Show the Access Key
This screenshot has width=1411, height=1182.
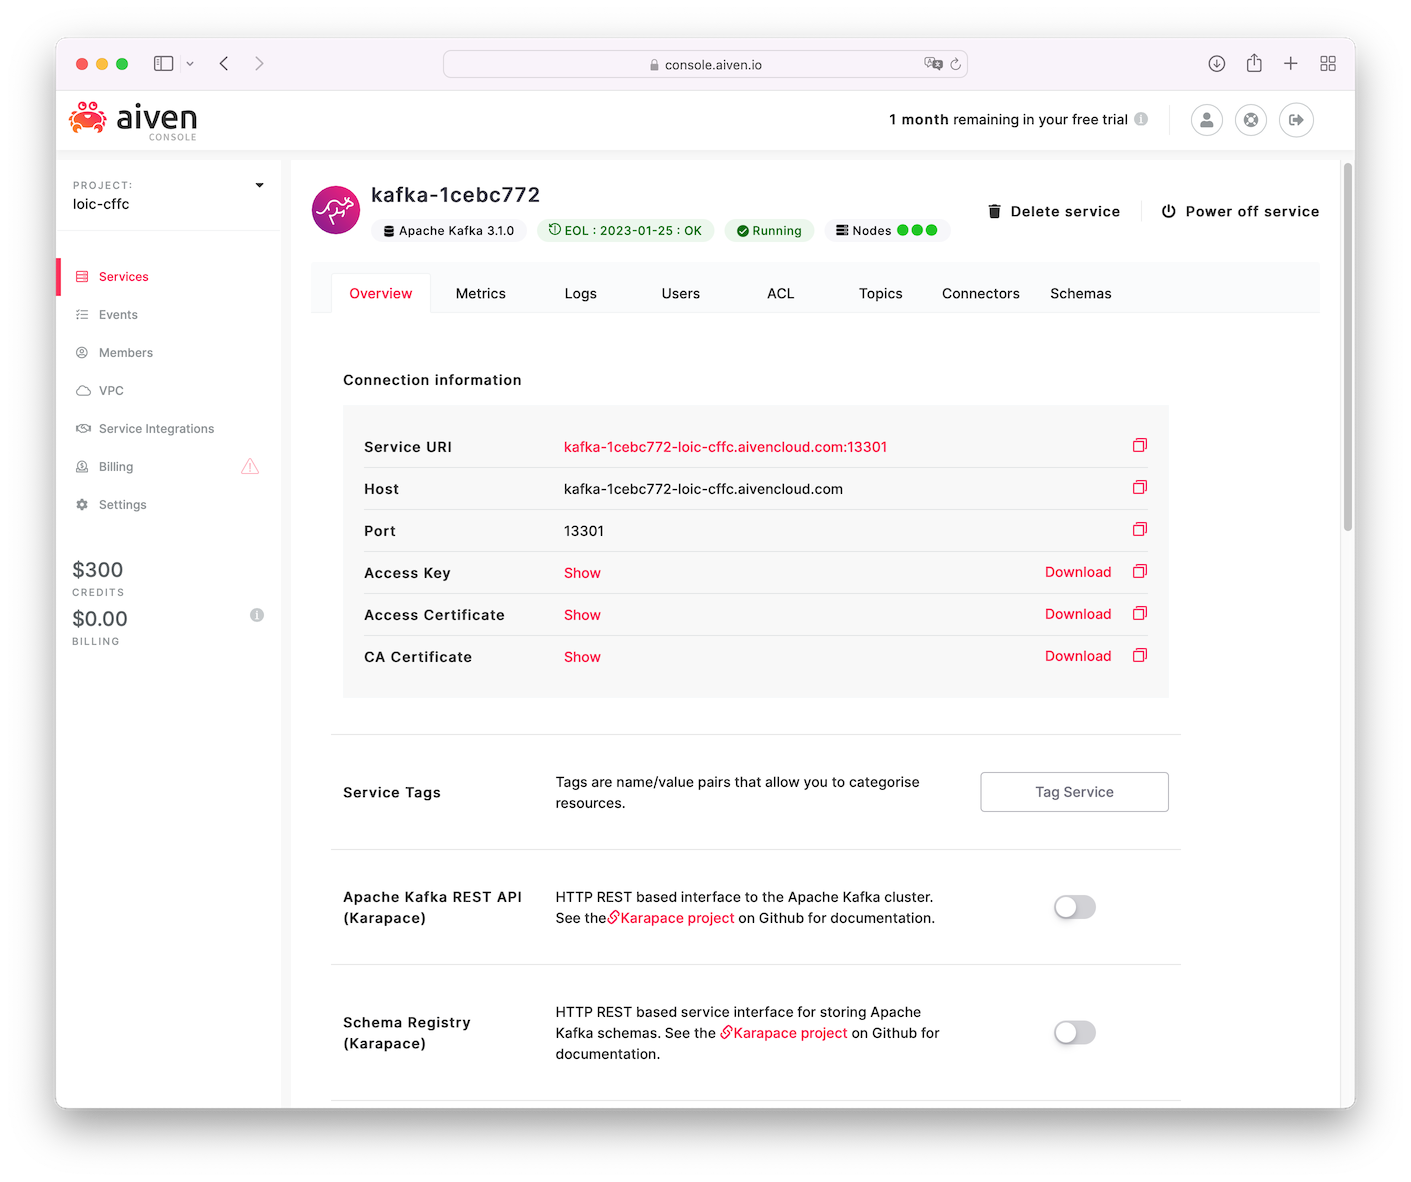point(582,573)
